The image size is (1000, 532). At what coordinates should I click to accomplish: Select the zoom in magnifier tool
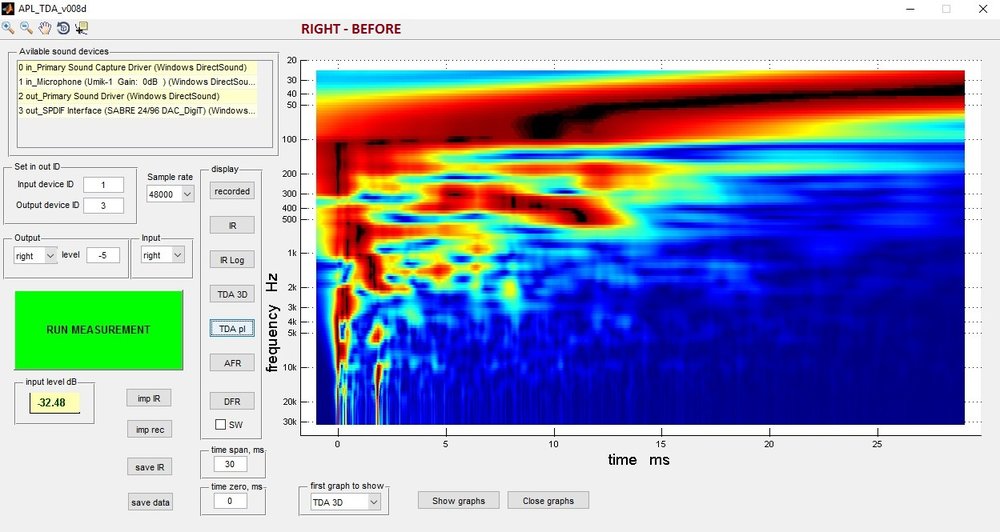tap(8, 27)
